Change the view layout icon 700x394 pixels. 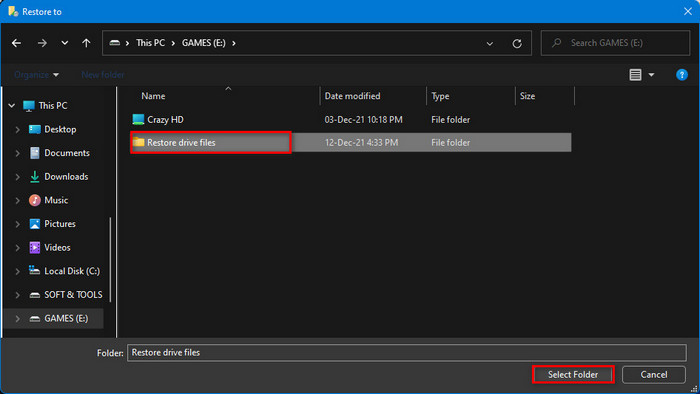(x=635, y=75)
